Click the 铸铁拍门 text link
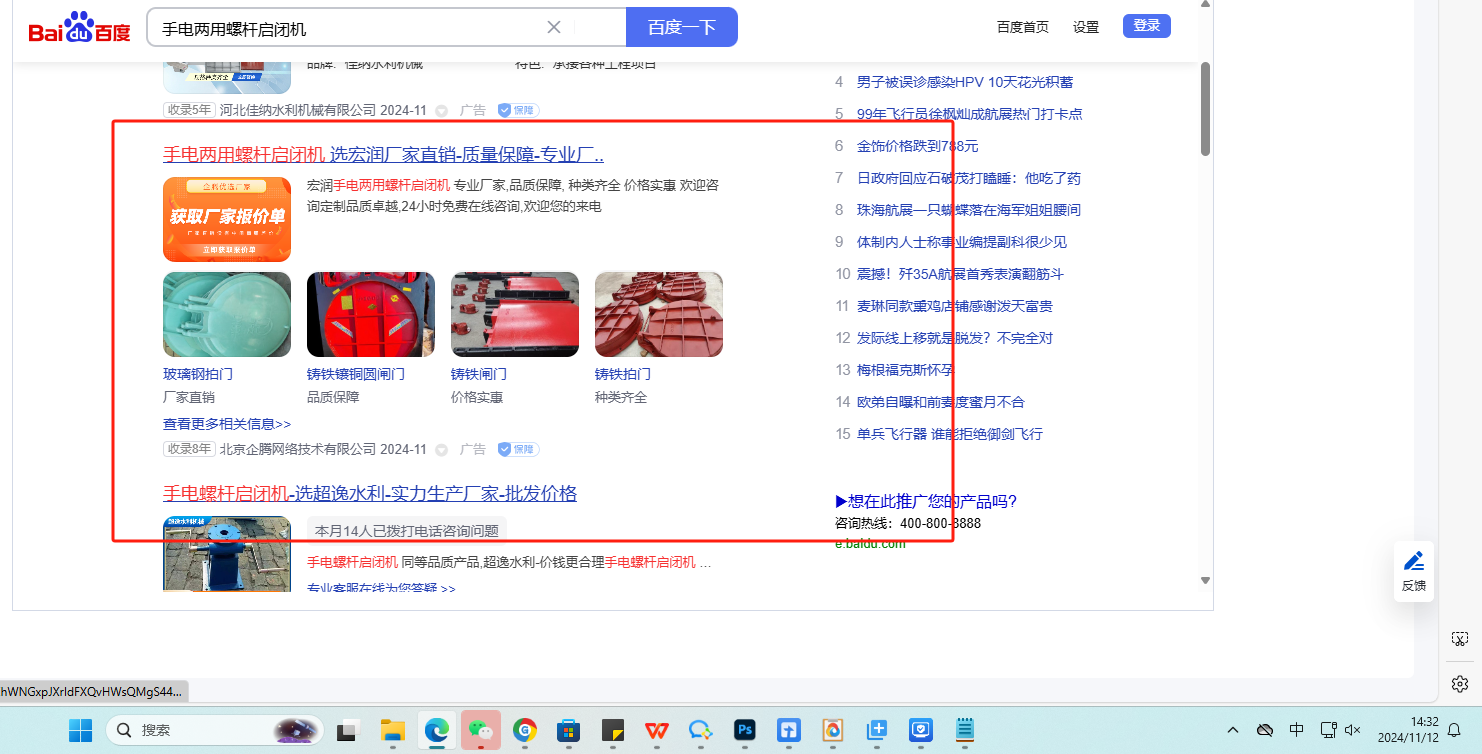Screen dimensions: 1482x754 point(623,374)
